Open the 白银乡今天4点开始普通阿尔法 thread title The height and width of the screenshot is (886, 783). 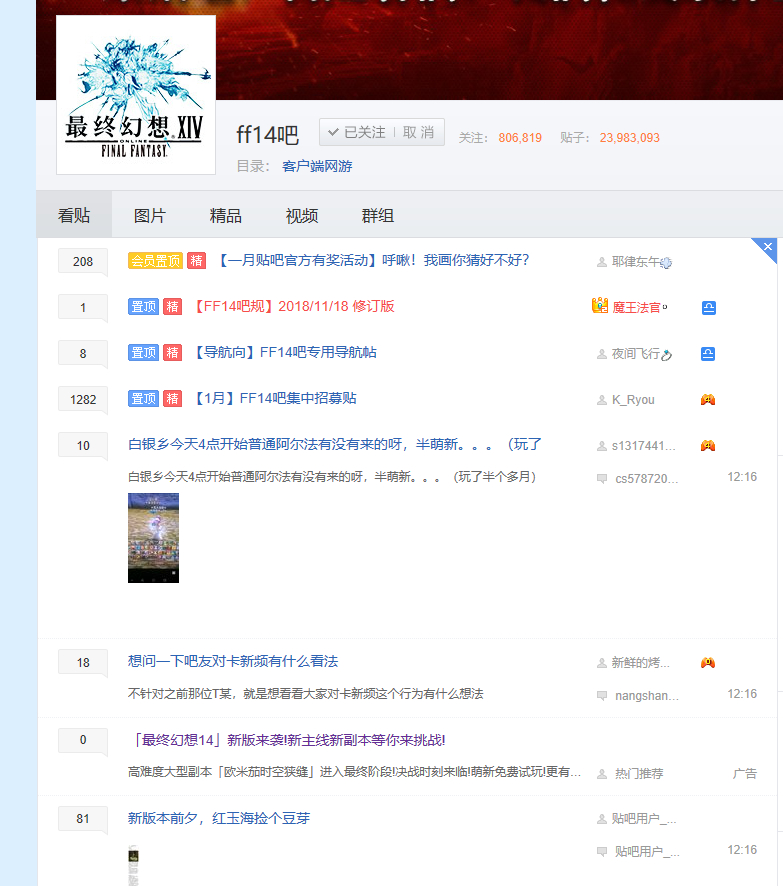[x=334, y=445]
